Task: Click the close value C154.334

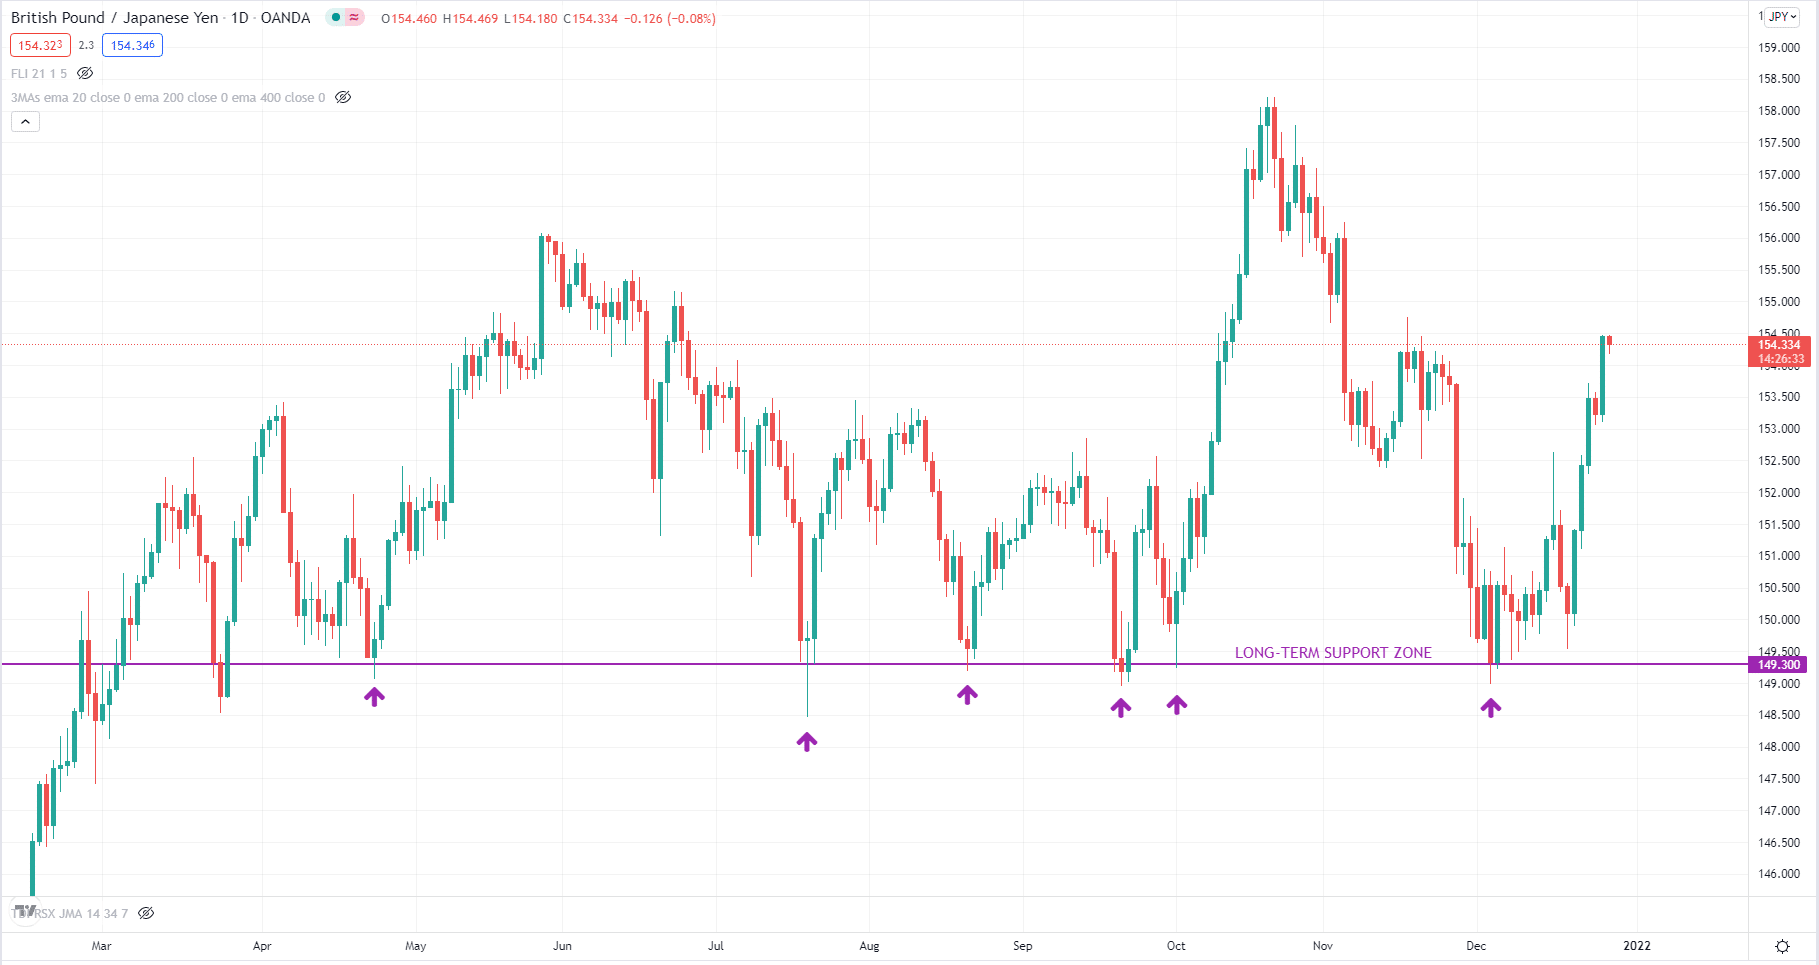Action: click(590, 18)
